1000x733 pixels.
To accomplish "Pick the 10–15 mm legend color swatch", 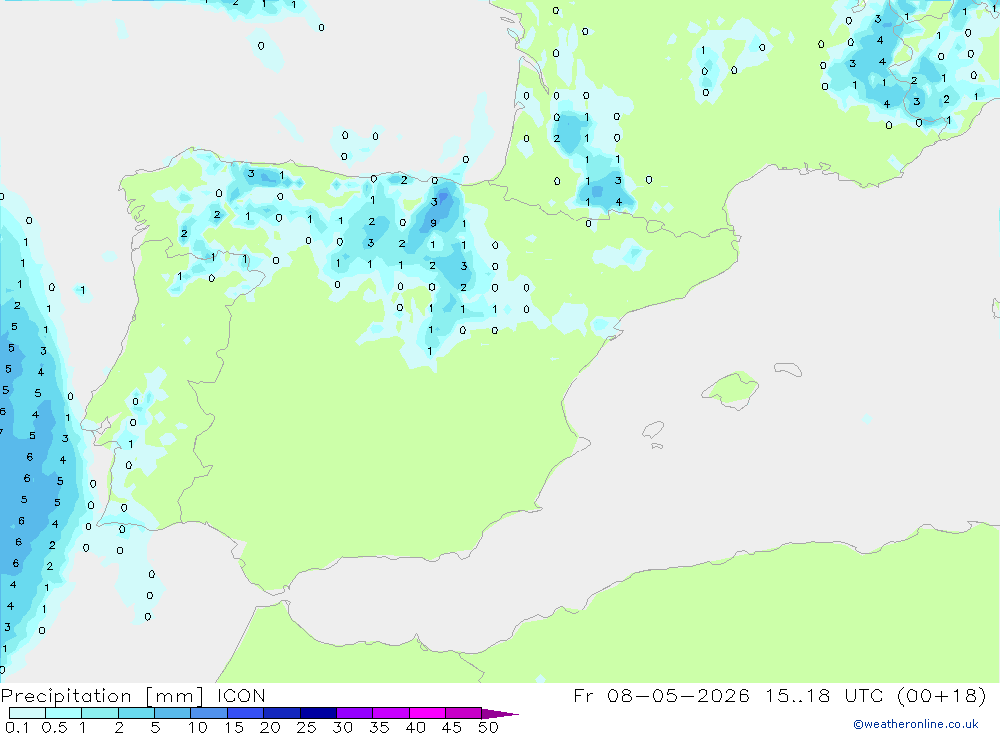I will click(x=209, y=713).
